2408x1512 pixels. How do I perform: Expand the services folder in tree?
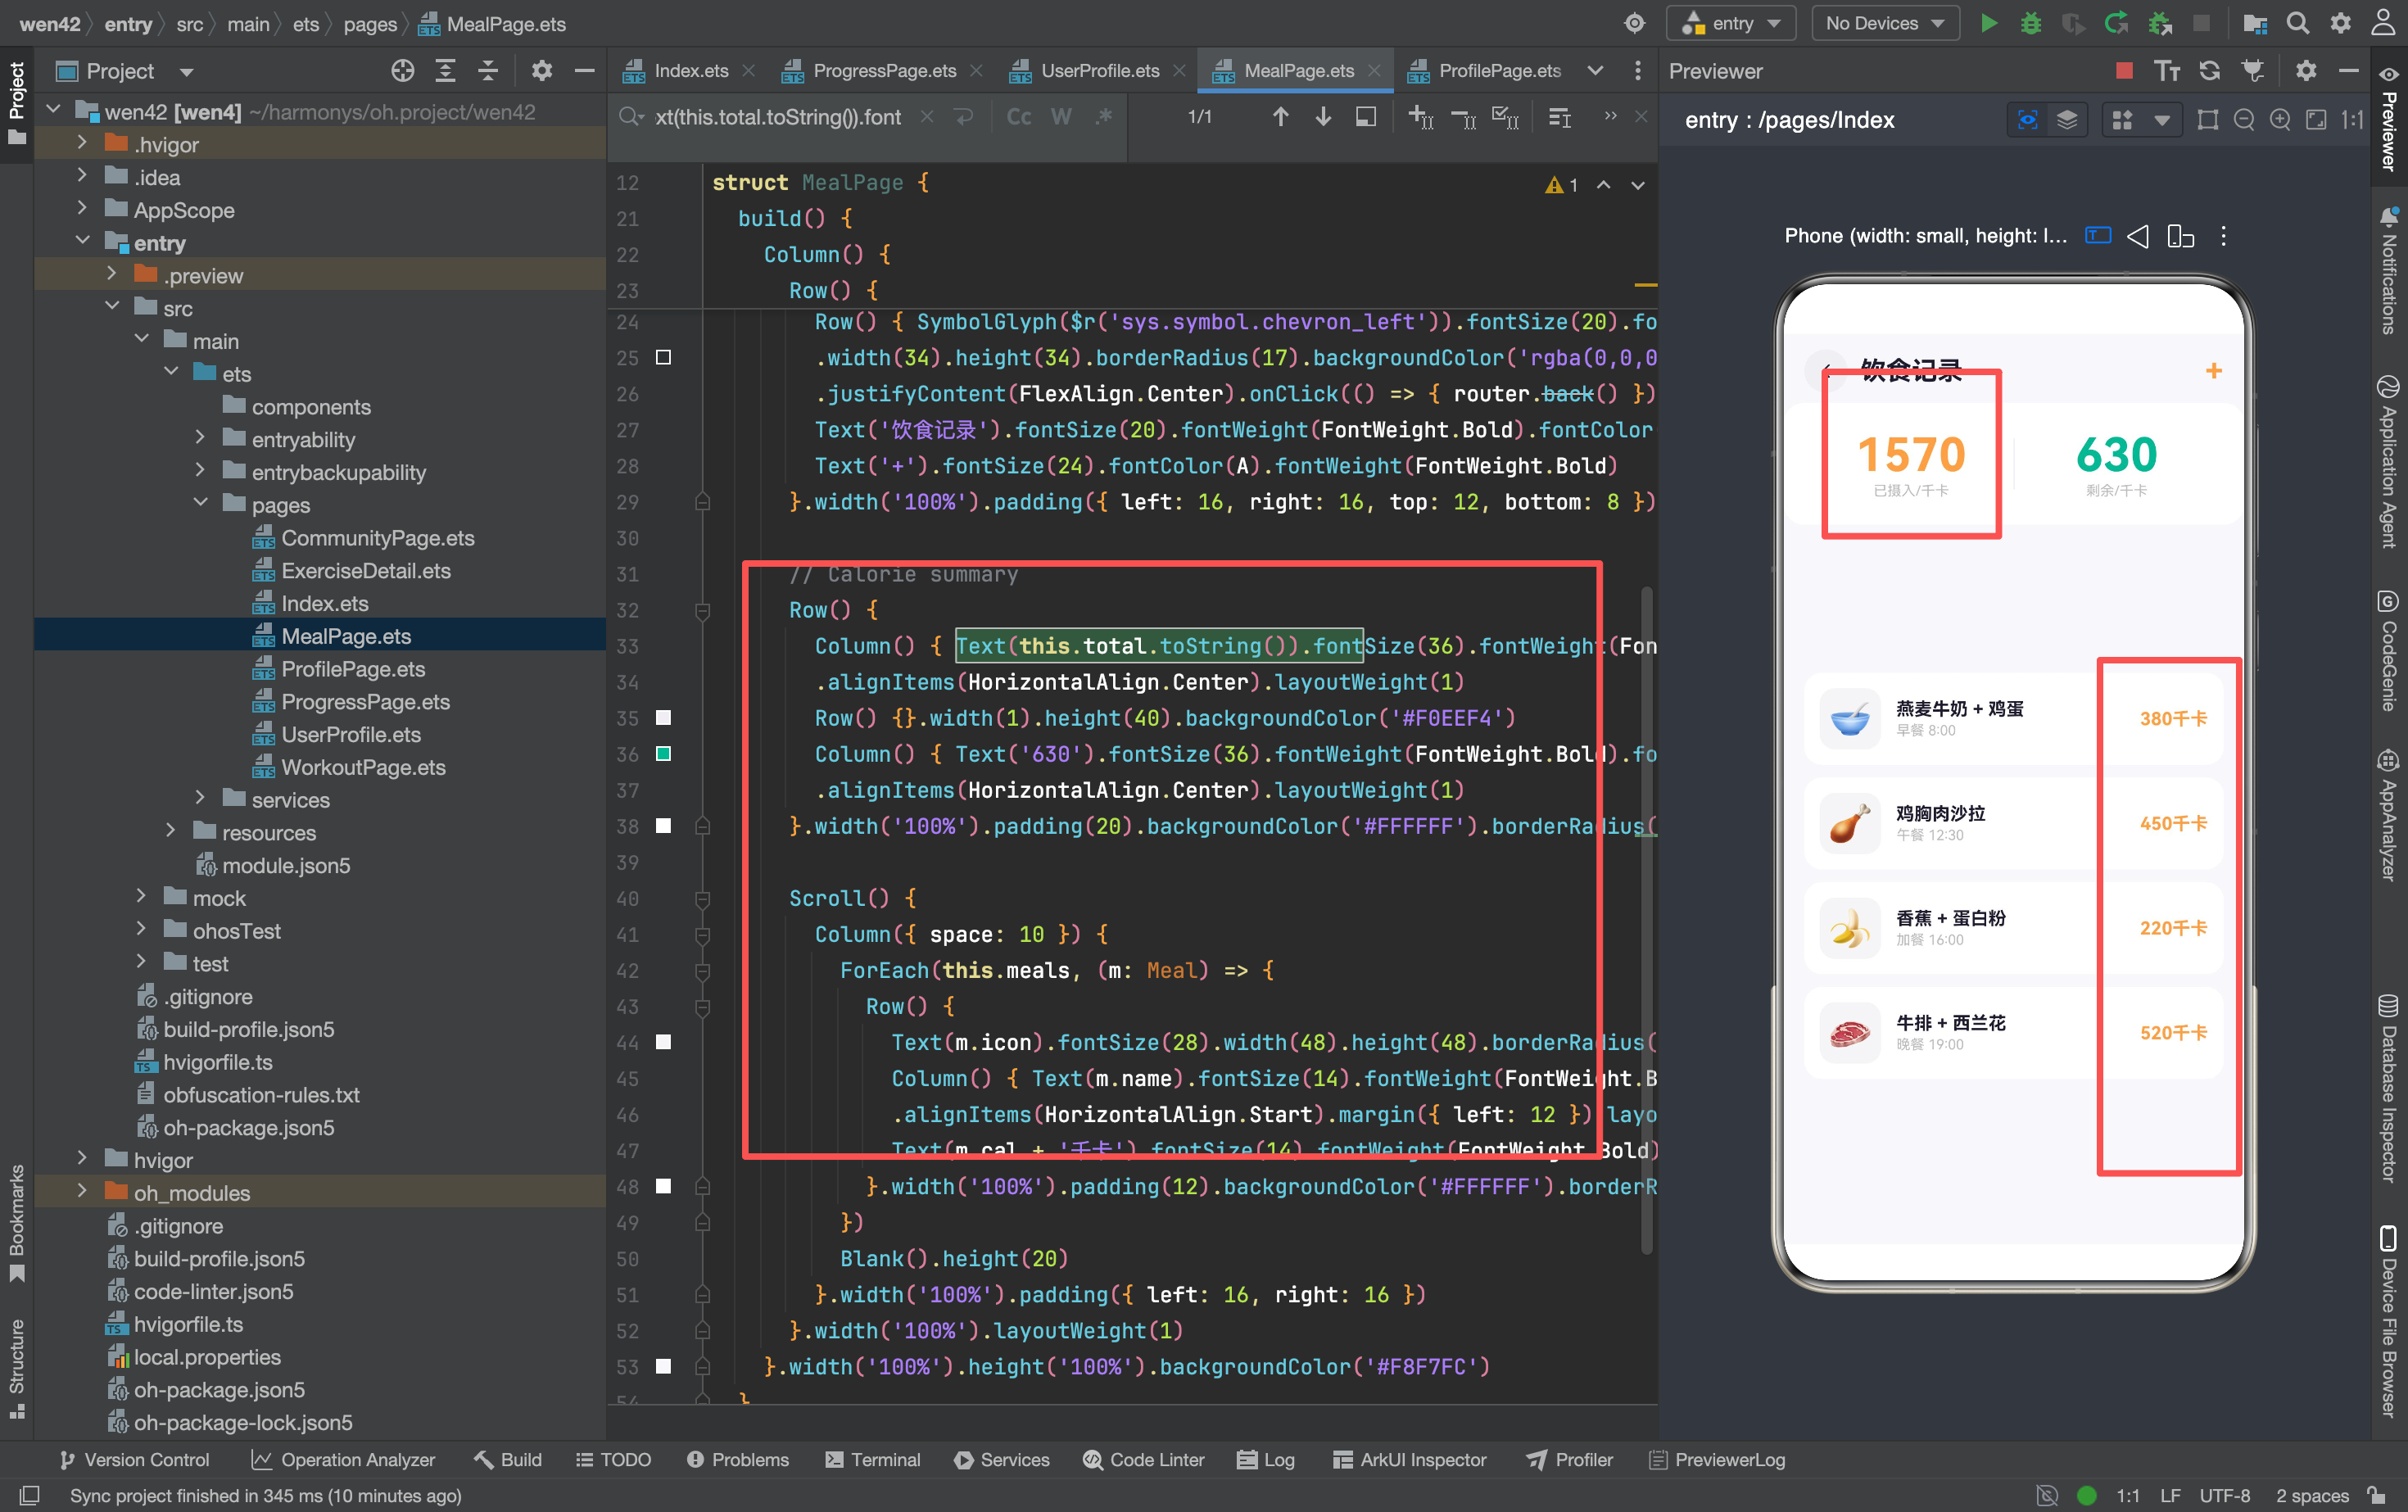tap(201, 799)
